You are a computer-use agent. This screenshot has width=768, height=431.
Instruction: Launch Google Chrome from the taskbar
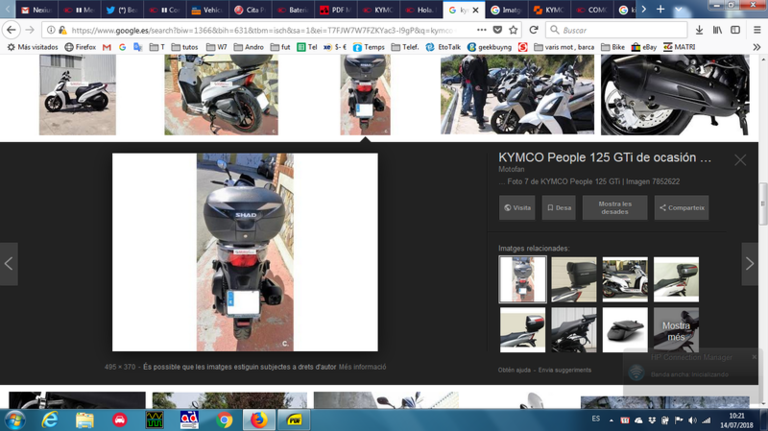(224, 419)
